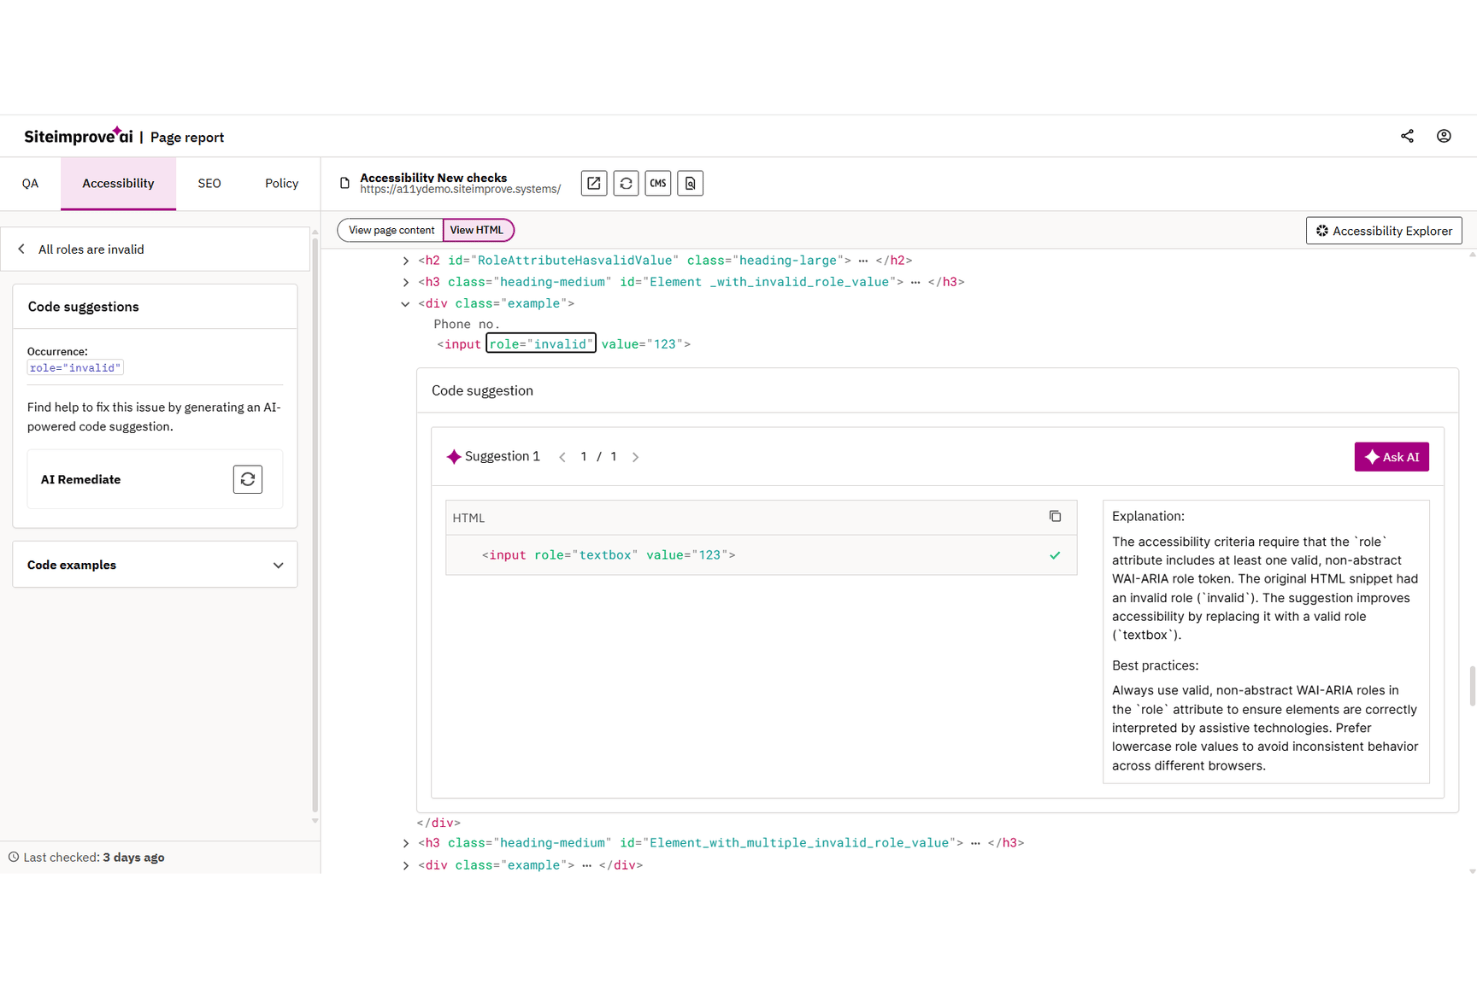Expand the h2 RoleAttributeHasvalidValue node

(x=405, y=261)
